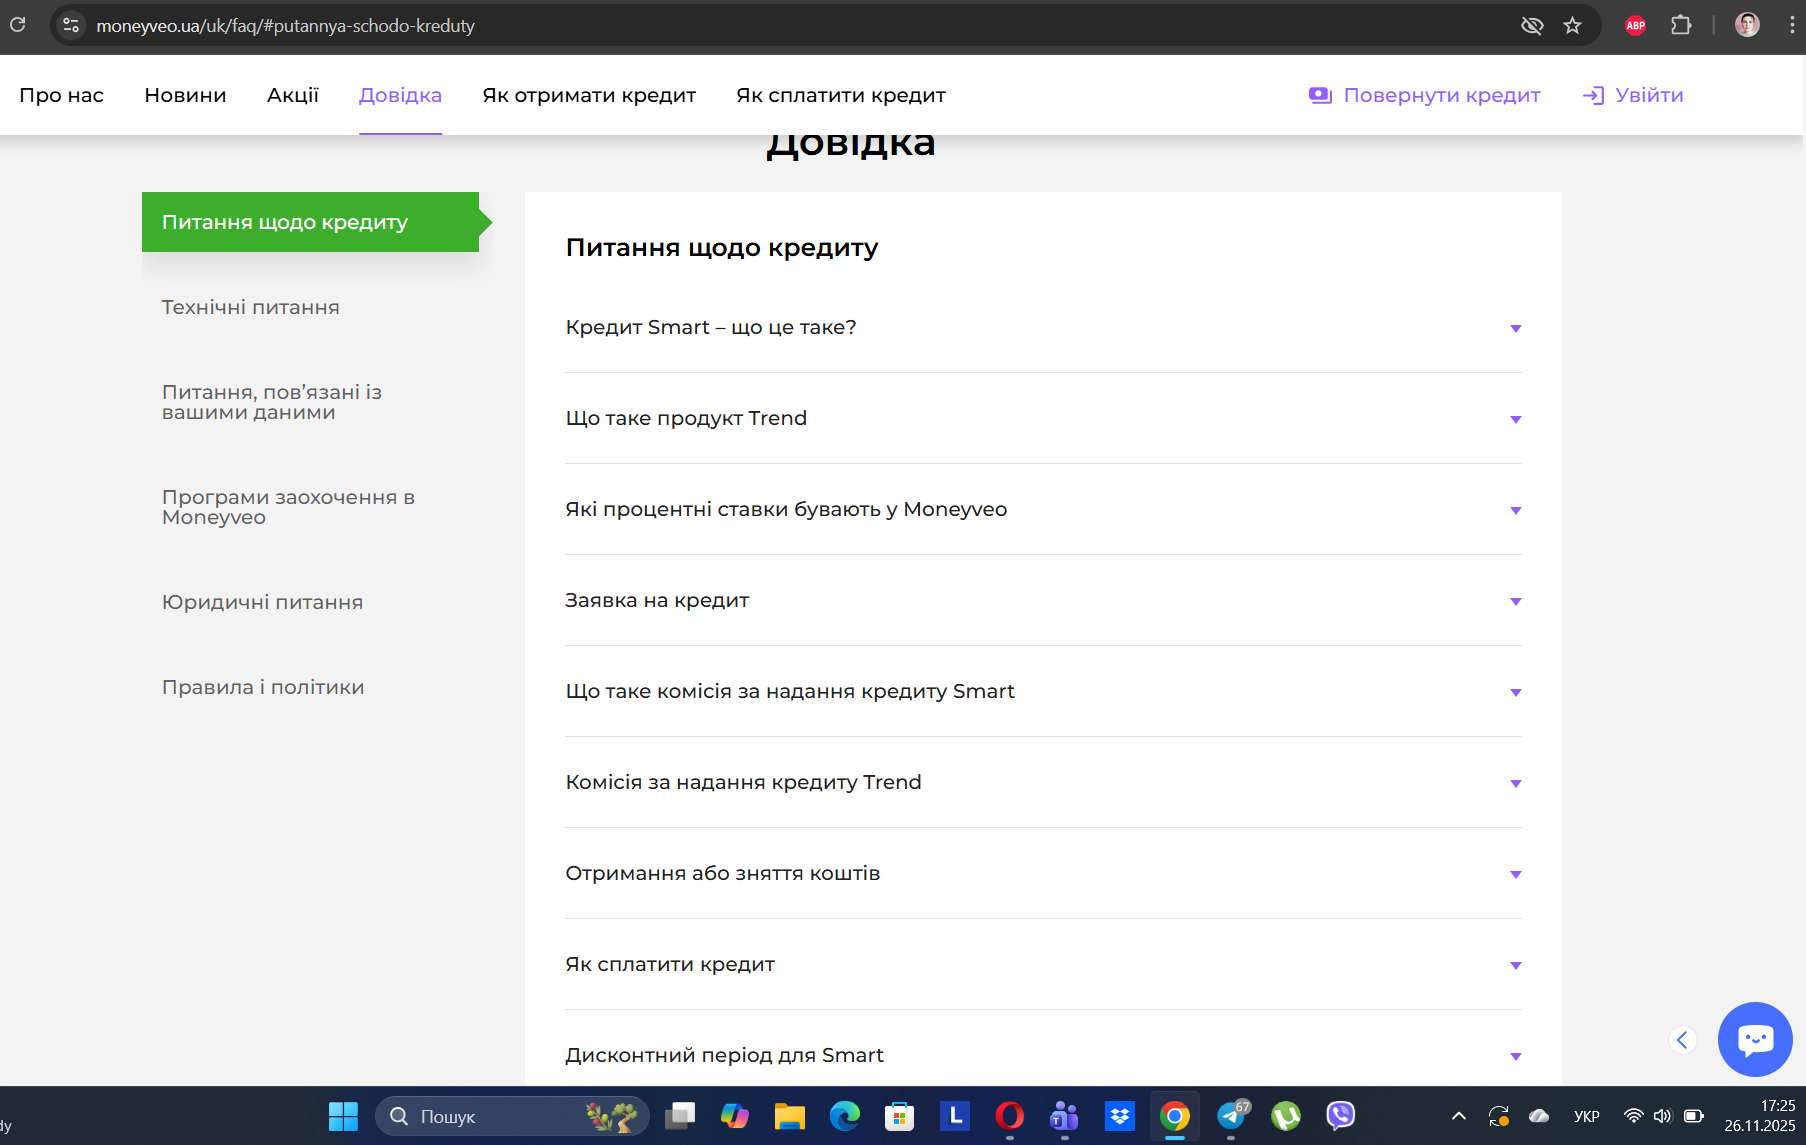Select 'Правила і політики' sidebar tab
Screen dimensions: 1806x1145
click(x=263, y=687)
